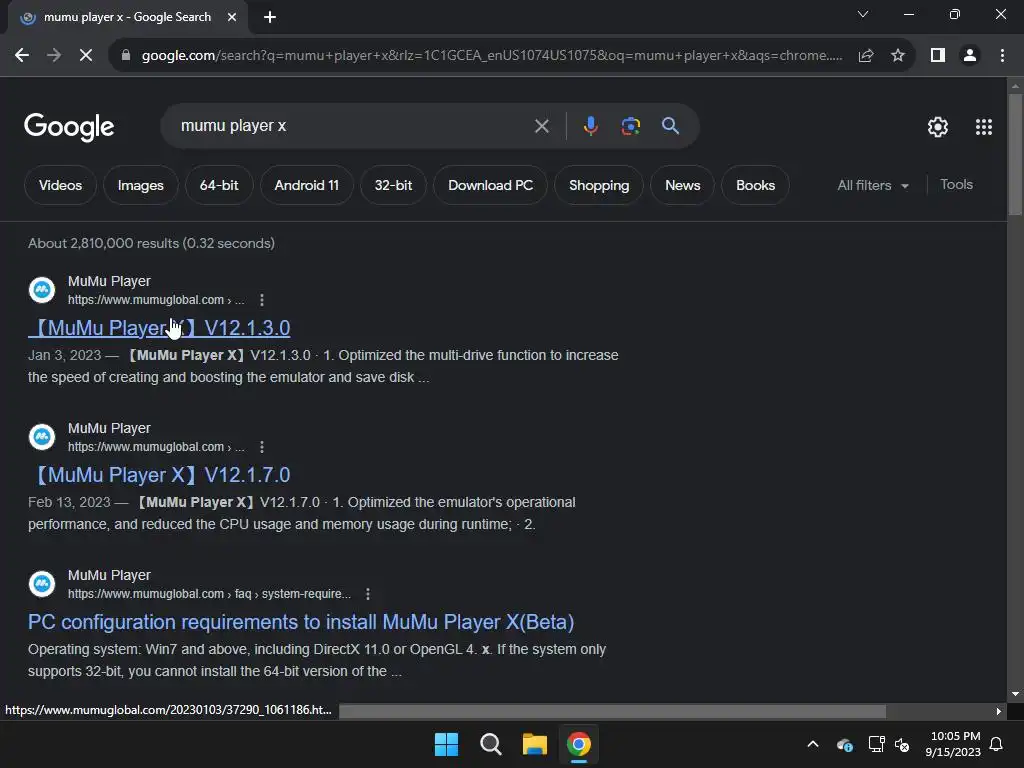
Task: Open the Chrome side panel
Action: [938, 56]
